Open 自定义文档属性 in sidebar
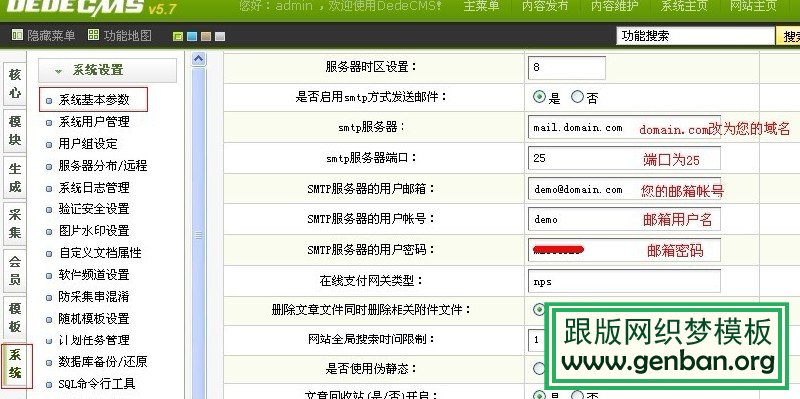 [100, 253]
